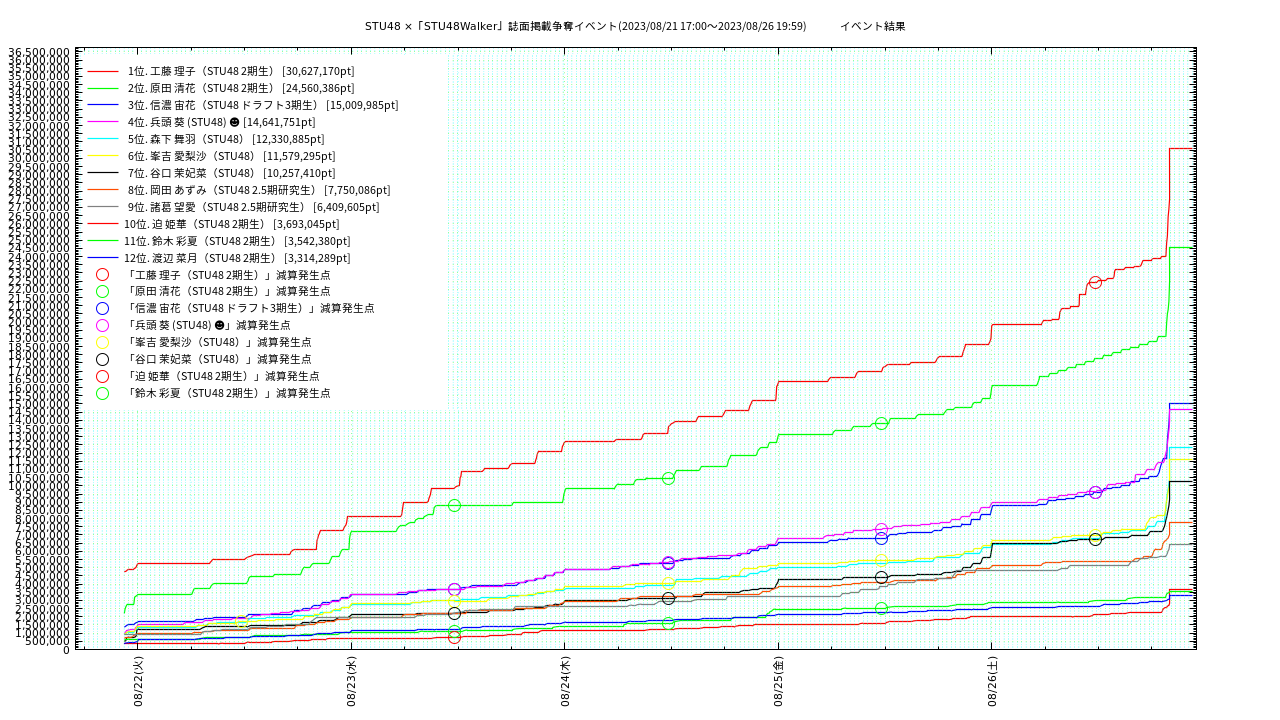Click the red circle icon for 迫 姫華 減算発生点
The image size is (1280, 720).
[103, 377]
